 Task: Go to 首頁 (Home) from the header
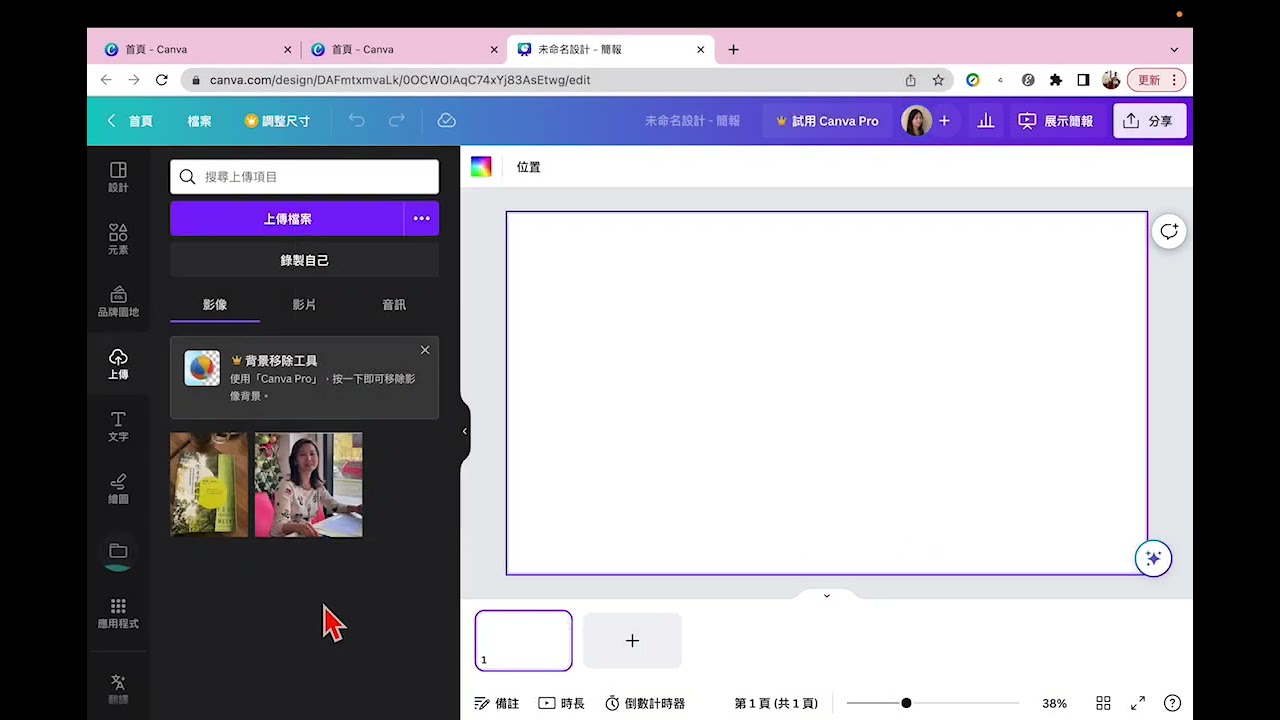click(x=130, y=121)
